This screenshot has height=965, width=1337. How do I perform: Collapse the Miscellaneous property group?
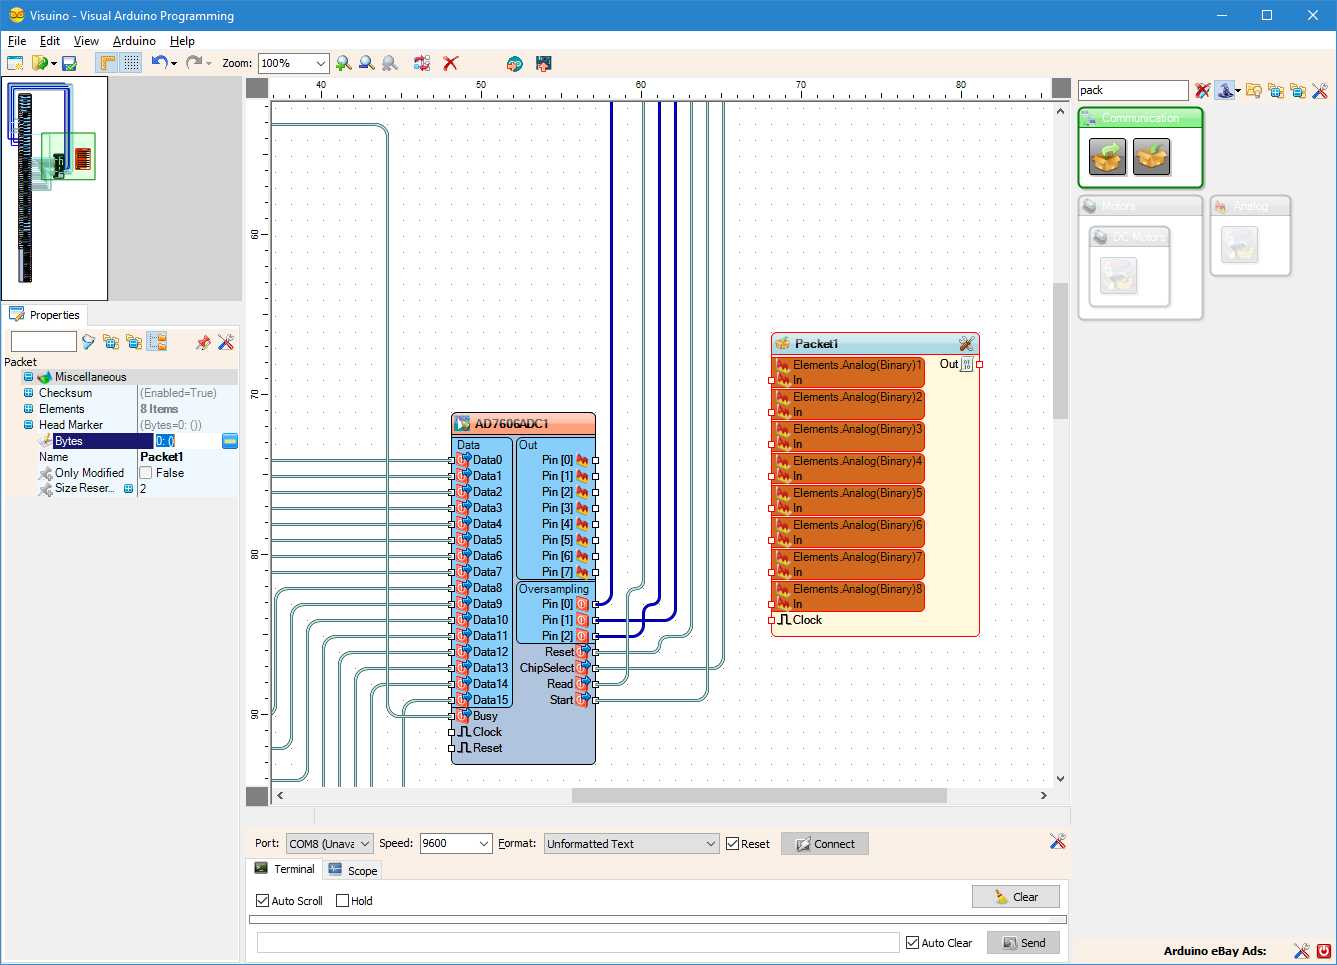pos(28,377)
